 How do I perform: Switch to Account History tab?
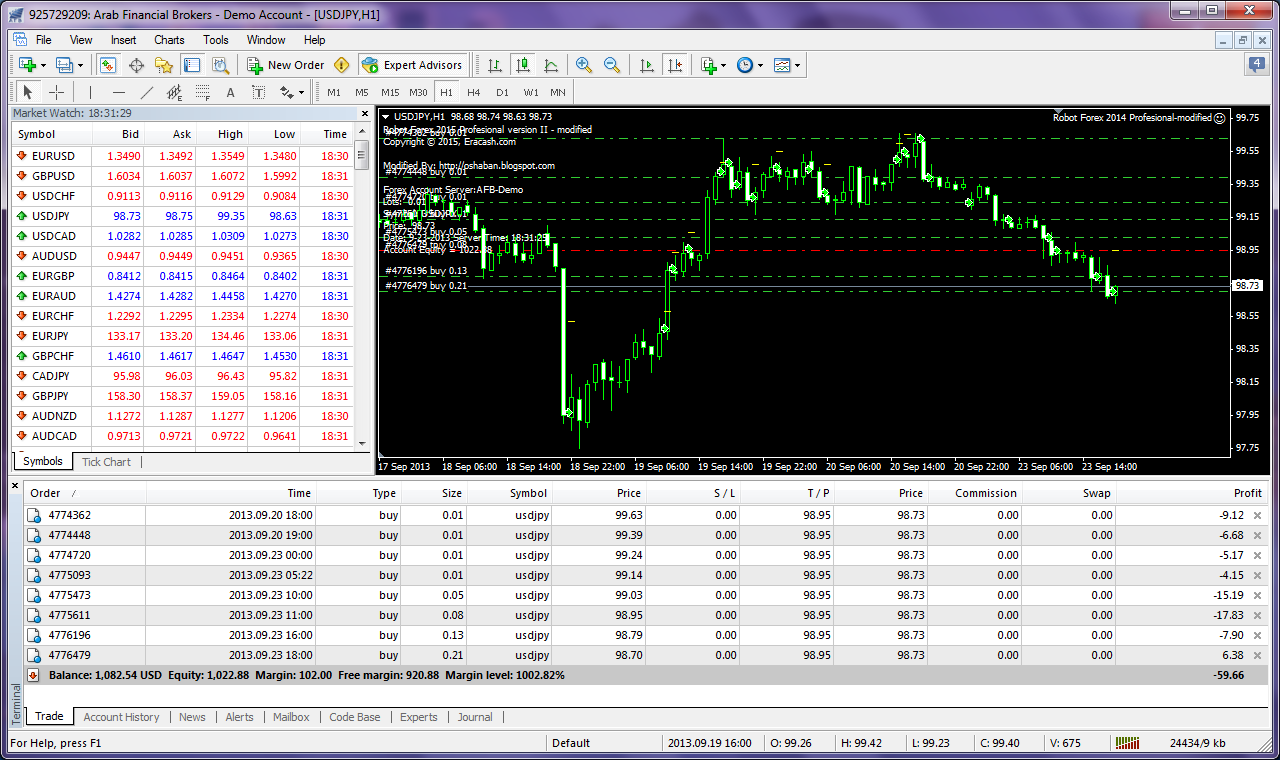[121, 717]
